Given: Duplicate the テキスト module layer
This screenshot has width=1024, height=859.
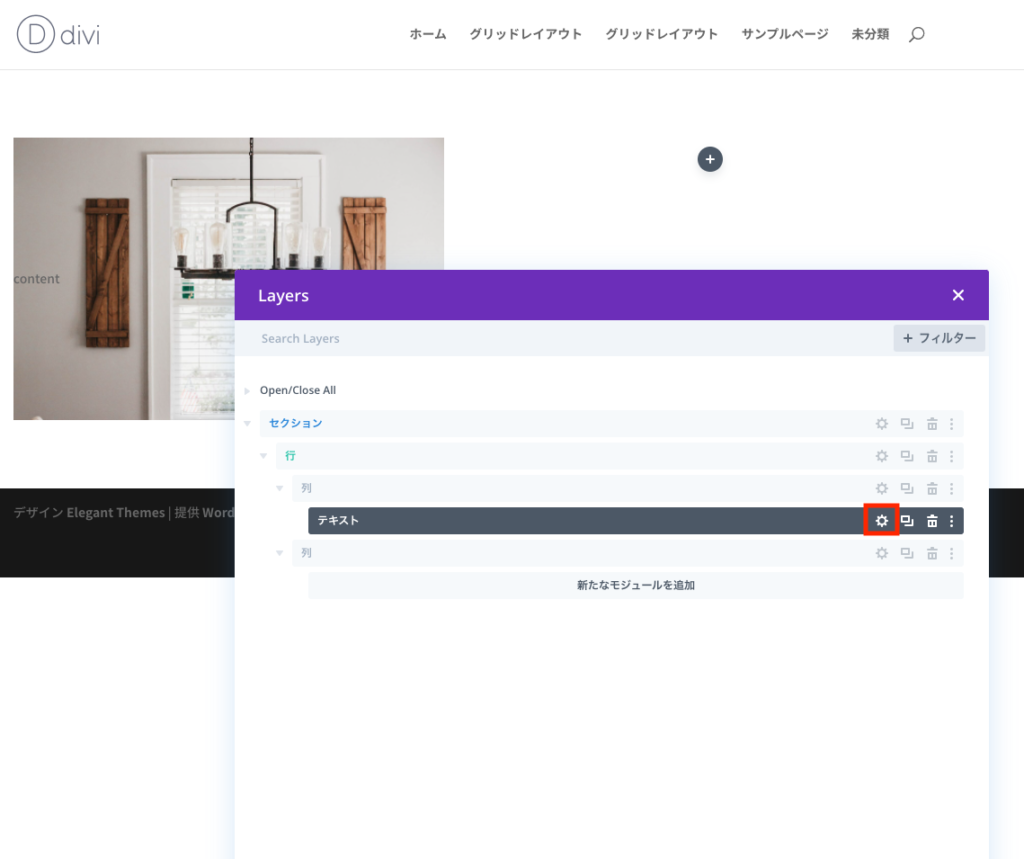Looking at the screenshot, I should (907, 521).
